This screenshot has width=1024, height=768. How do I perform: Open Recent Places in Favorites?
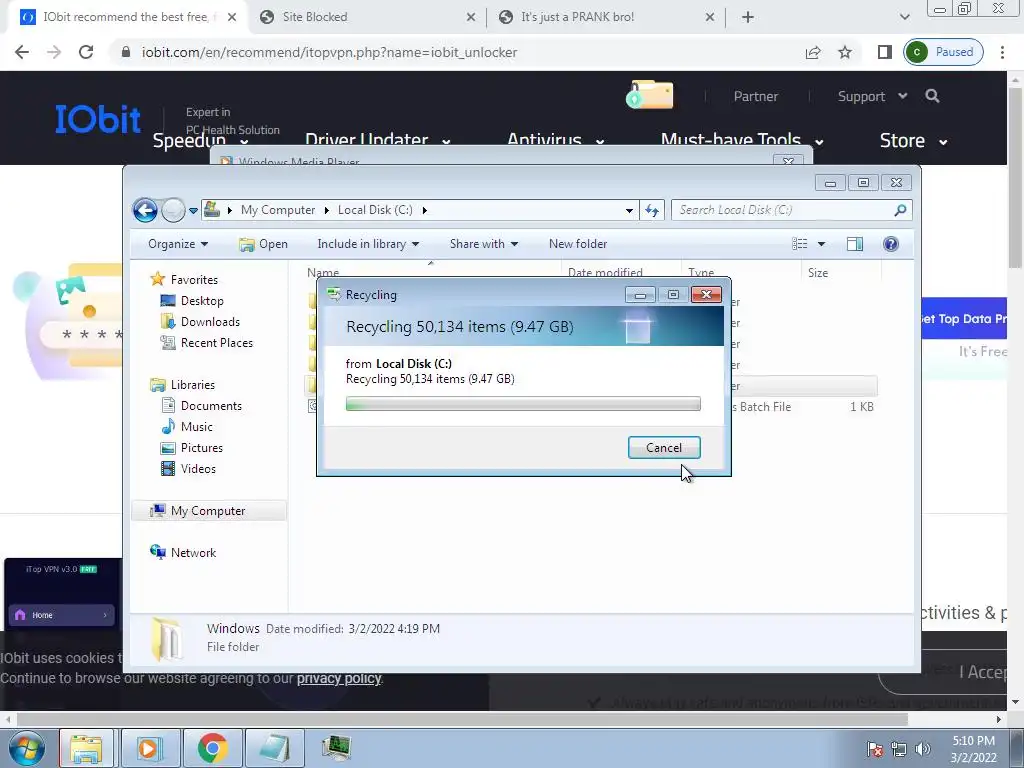tap(216, 342)
